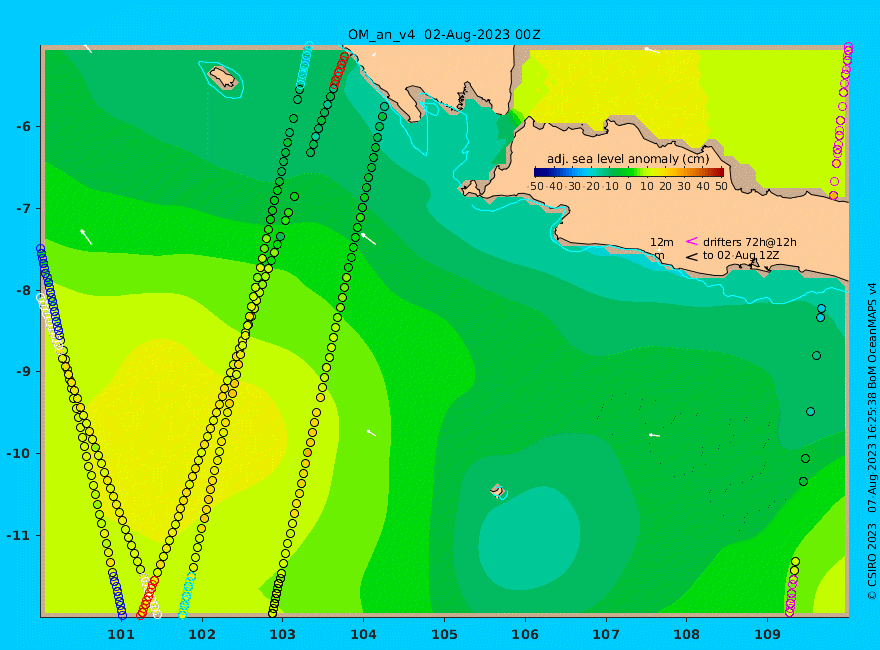Click latitude tick label '-10'

click(x=20, y=454)
